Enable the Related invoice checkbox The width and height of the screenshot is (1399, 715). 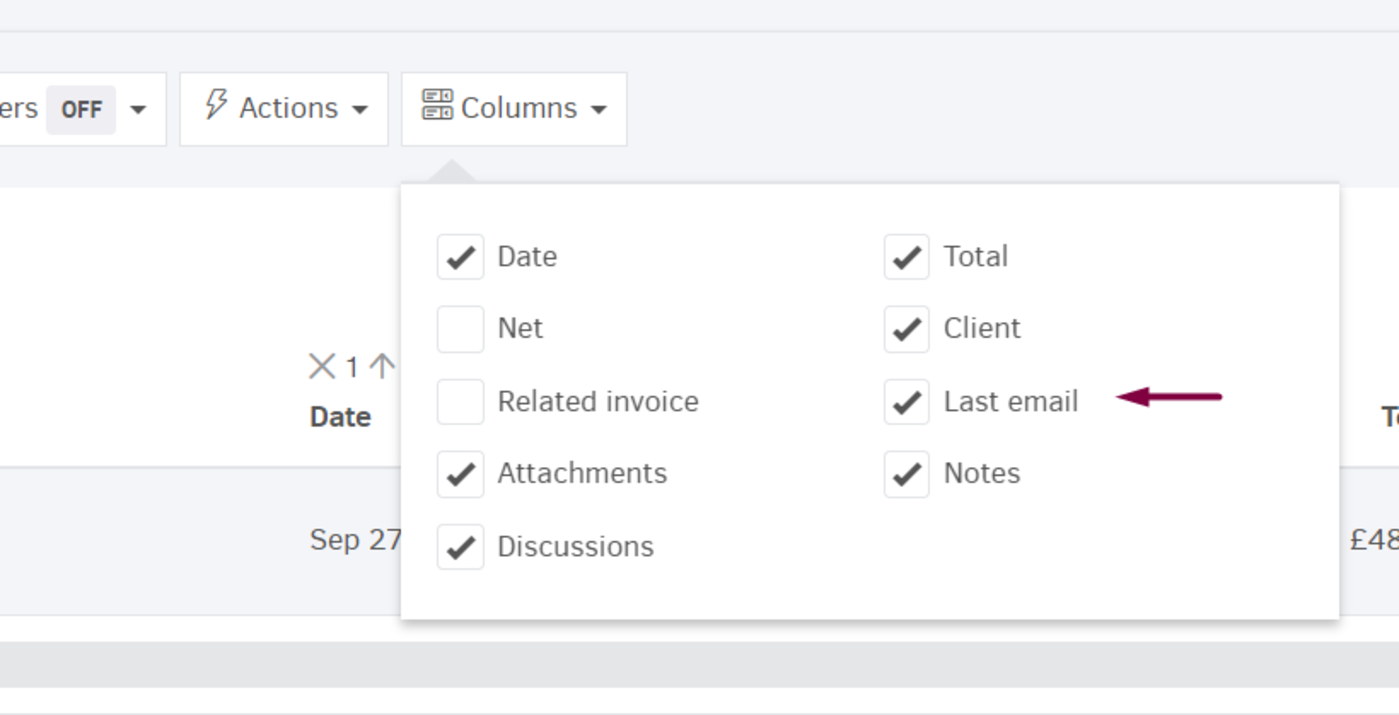(x=460, y=401)
